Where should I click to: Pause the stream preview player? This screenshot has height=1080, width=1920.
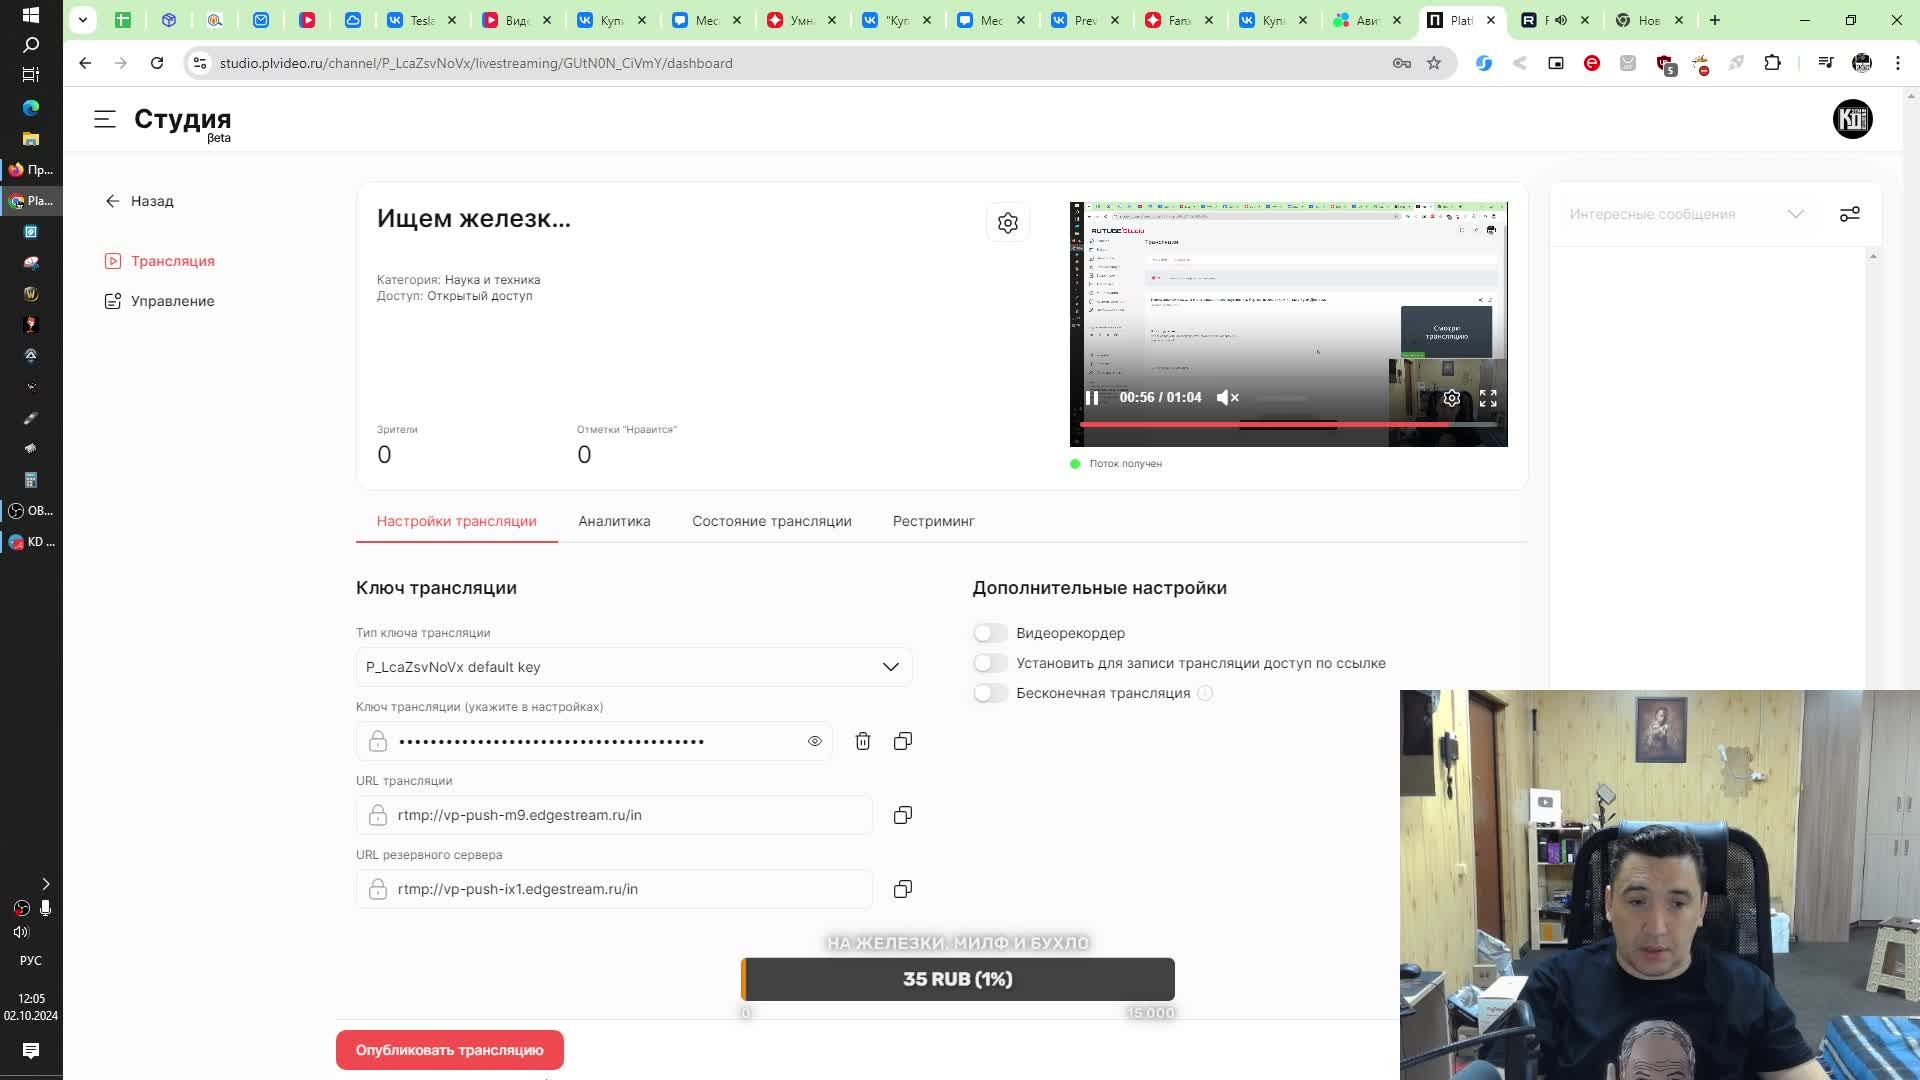tap(1092, 398)
